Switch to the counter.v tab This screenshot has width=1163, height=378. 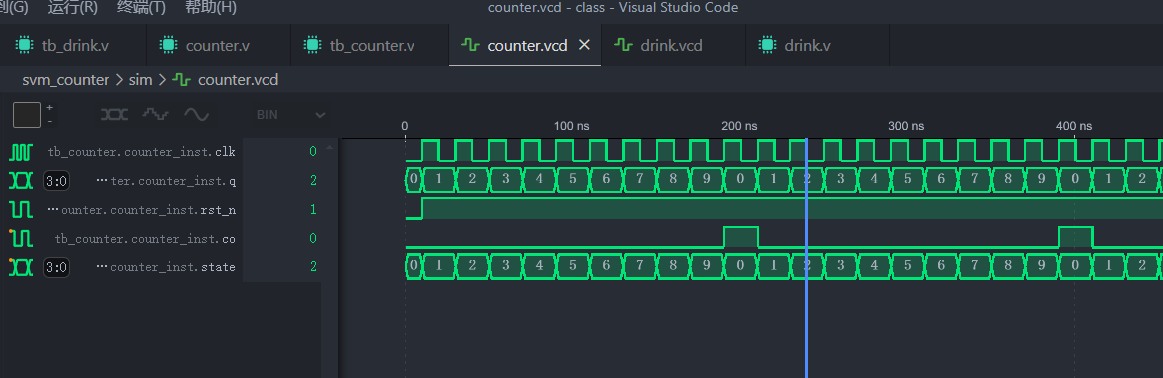218,45
